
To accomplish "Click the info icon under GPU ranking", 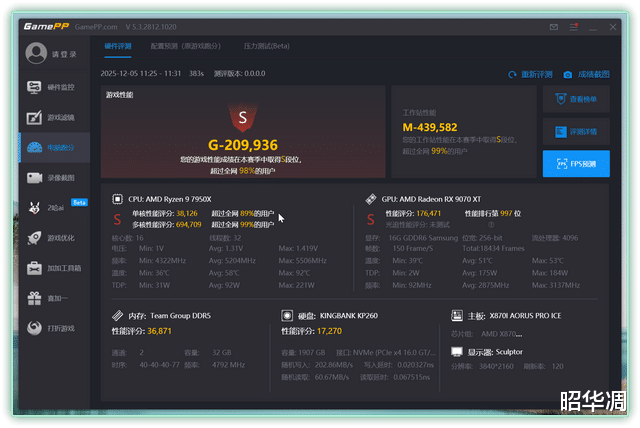I will point(491,224).
